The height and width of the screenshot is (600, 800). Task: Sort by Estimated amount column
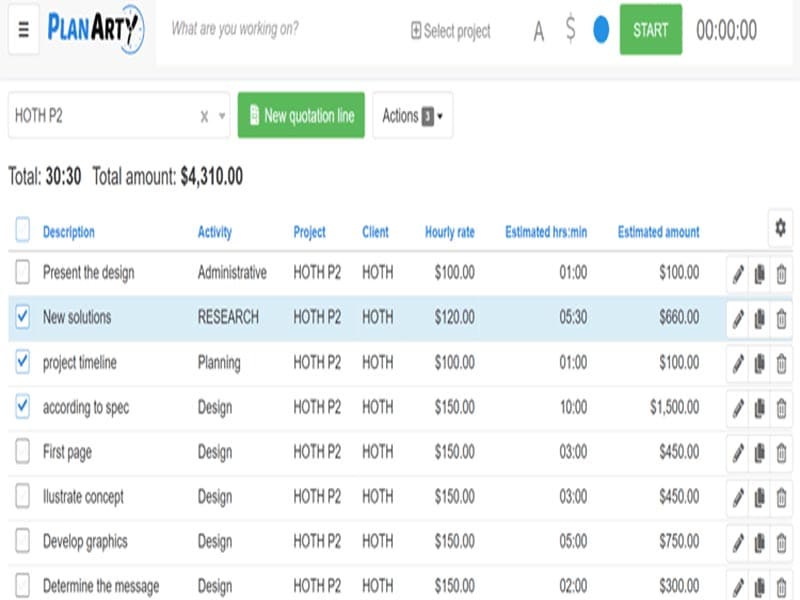coord(659,232)
